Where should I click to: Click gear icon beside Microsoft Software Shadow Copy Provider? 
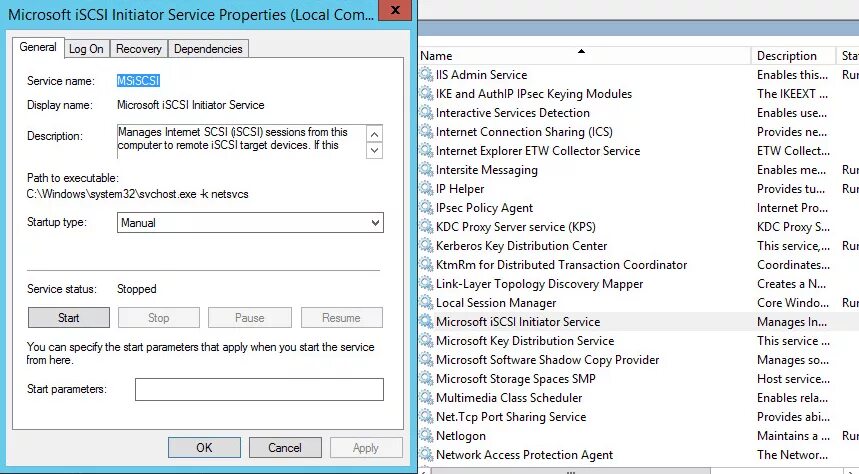pos(426,359)
